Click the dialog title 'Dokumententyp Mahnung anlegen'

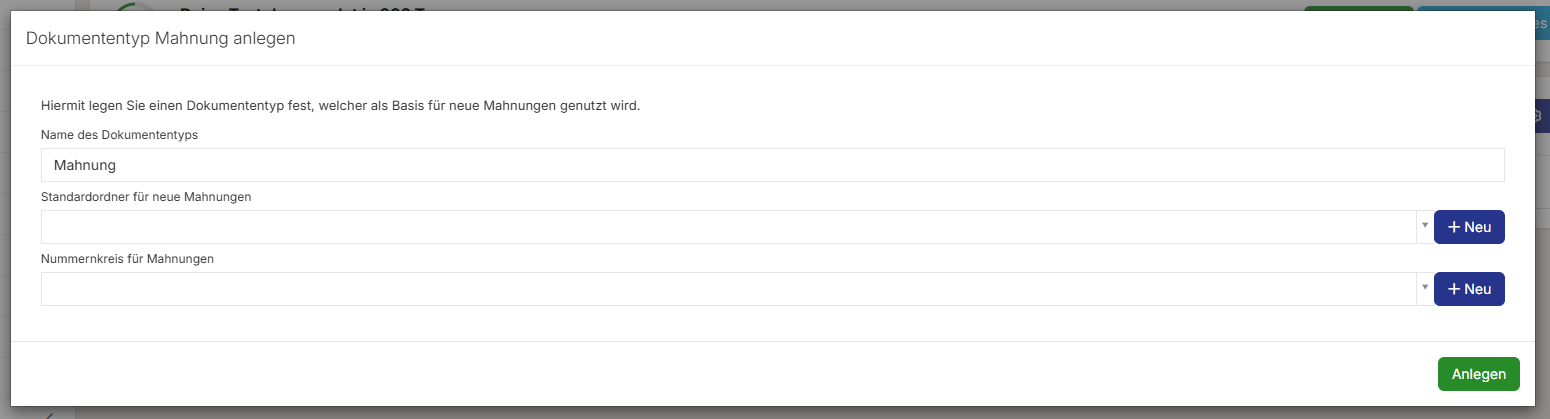(x=160, y=39)
